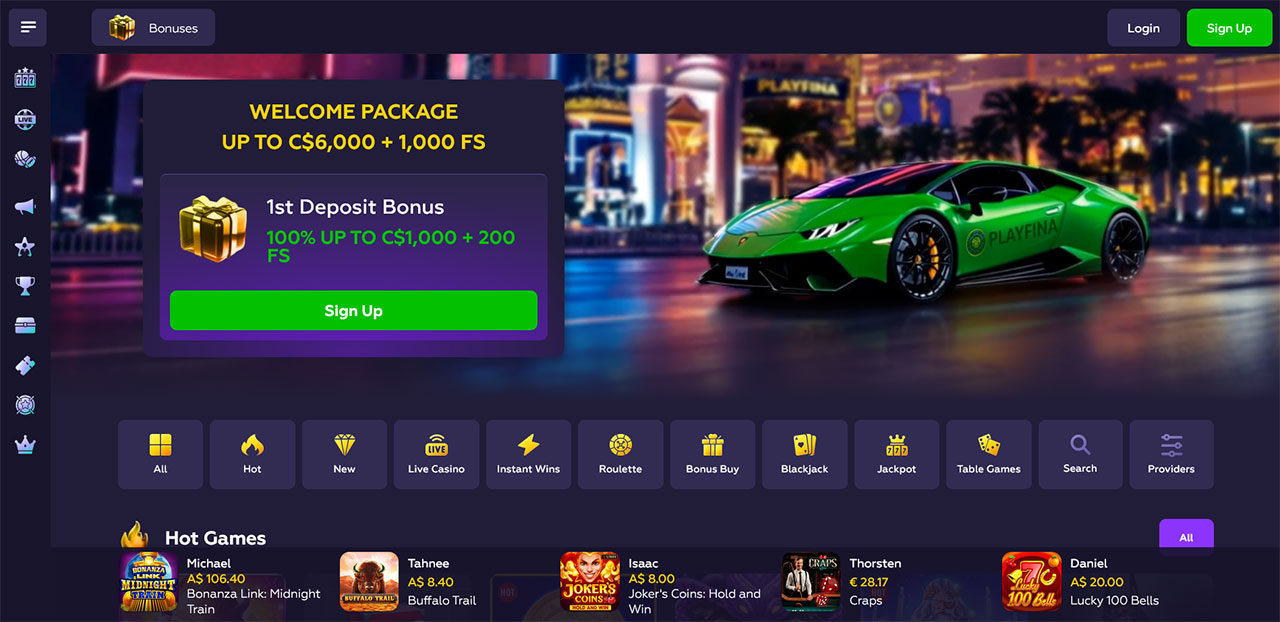Image resolution: width=1280 pixels, height=622 pixels.
Task: Click the trophy tournaments icon in sidebar
Action: click(x=25, y=286)
